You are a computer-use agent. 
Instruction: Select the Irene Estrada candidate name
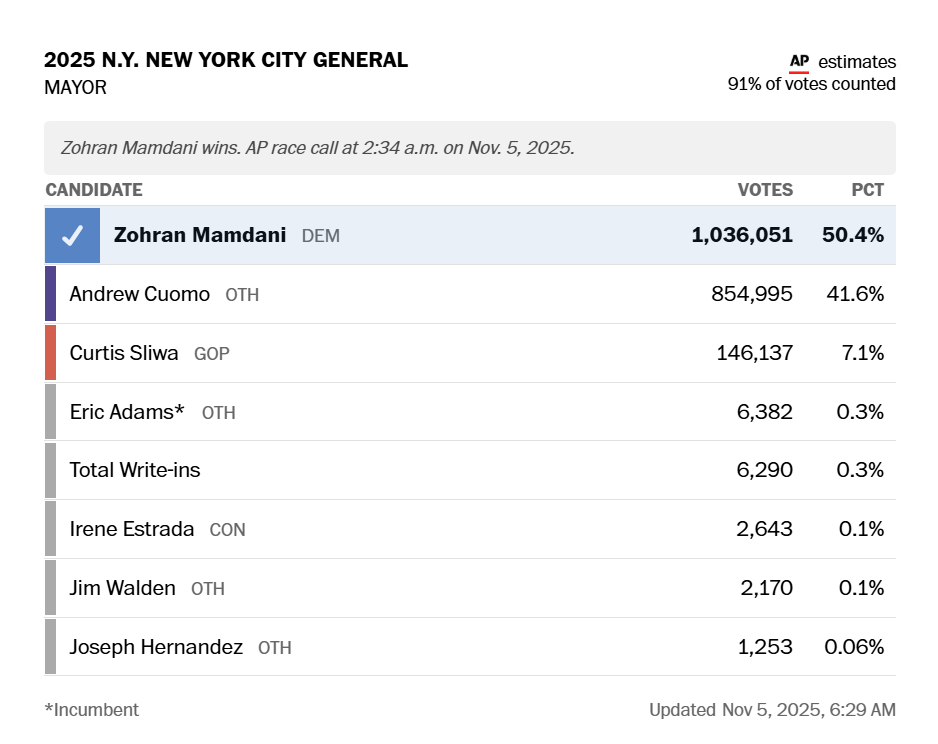pos(132,529)
